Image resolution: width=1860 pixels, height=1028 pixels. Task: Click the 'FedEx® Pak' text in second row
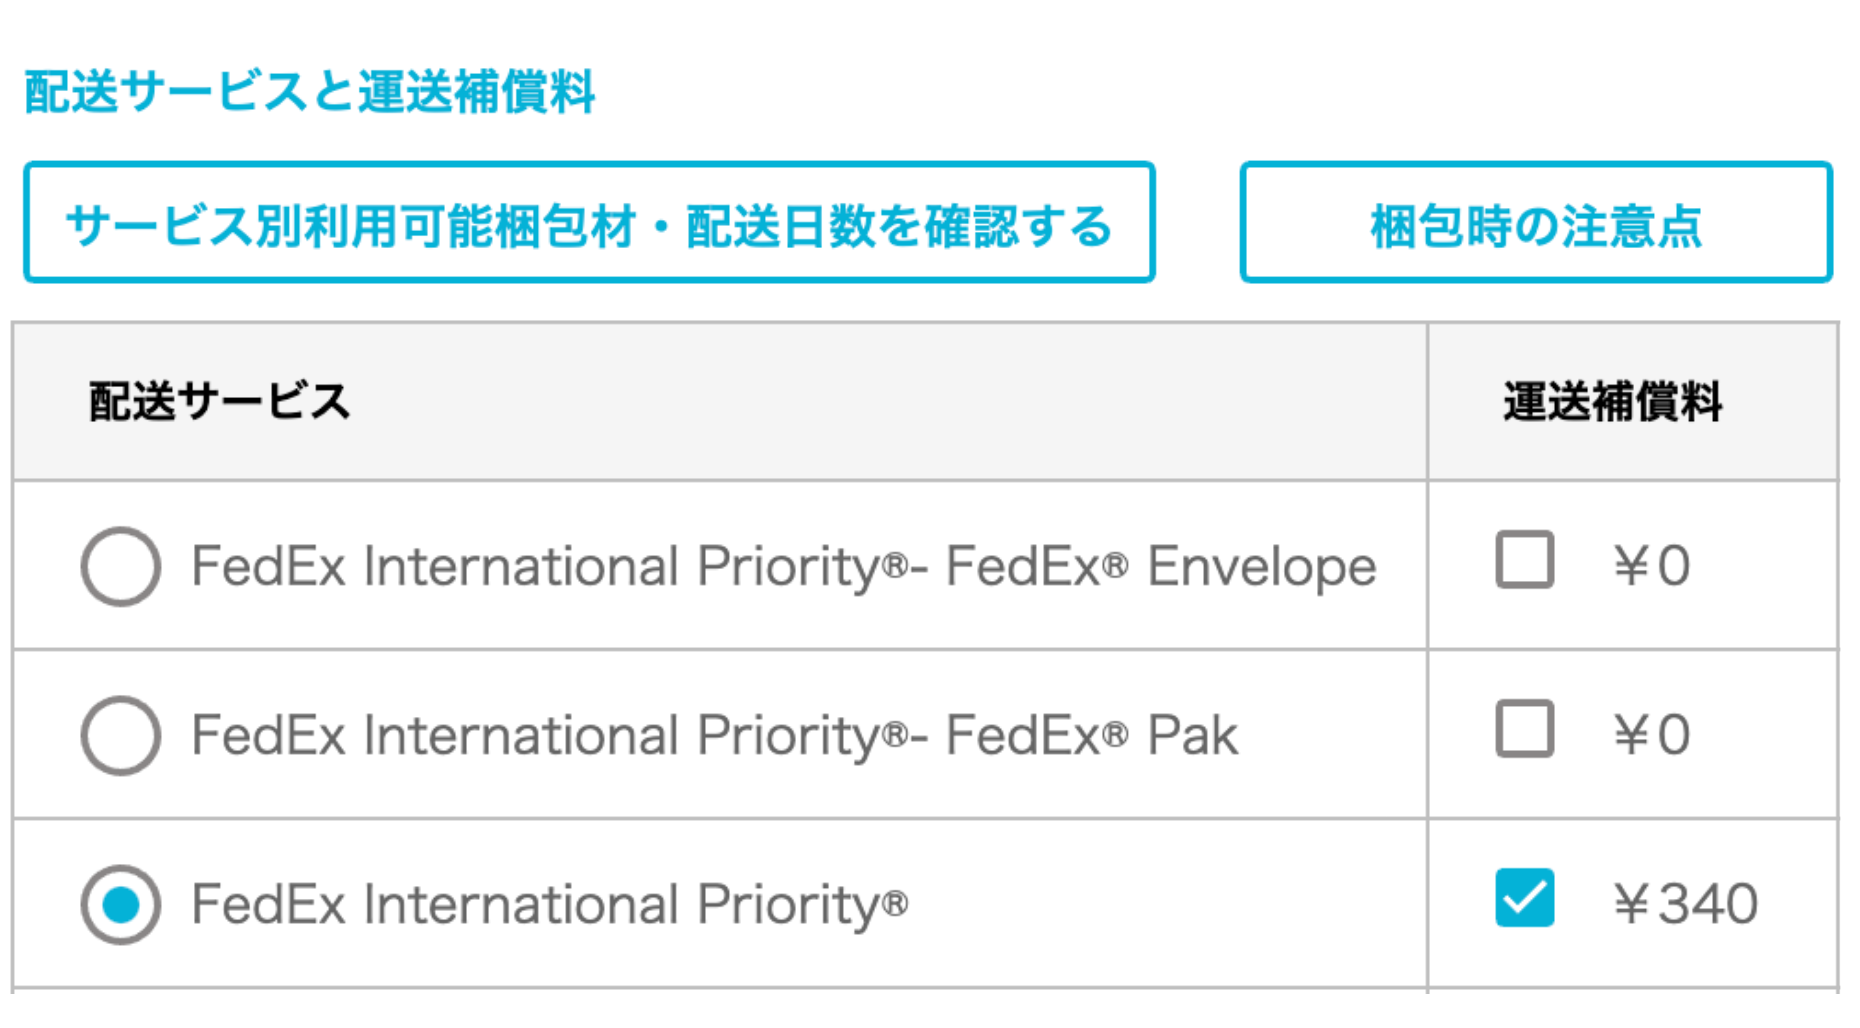pos(1092,736)
